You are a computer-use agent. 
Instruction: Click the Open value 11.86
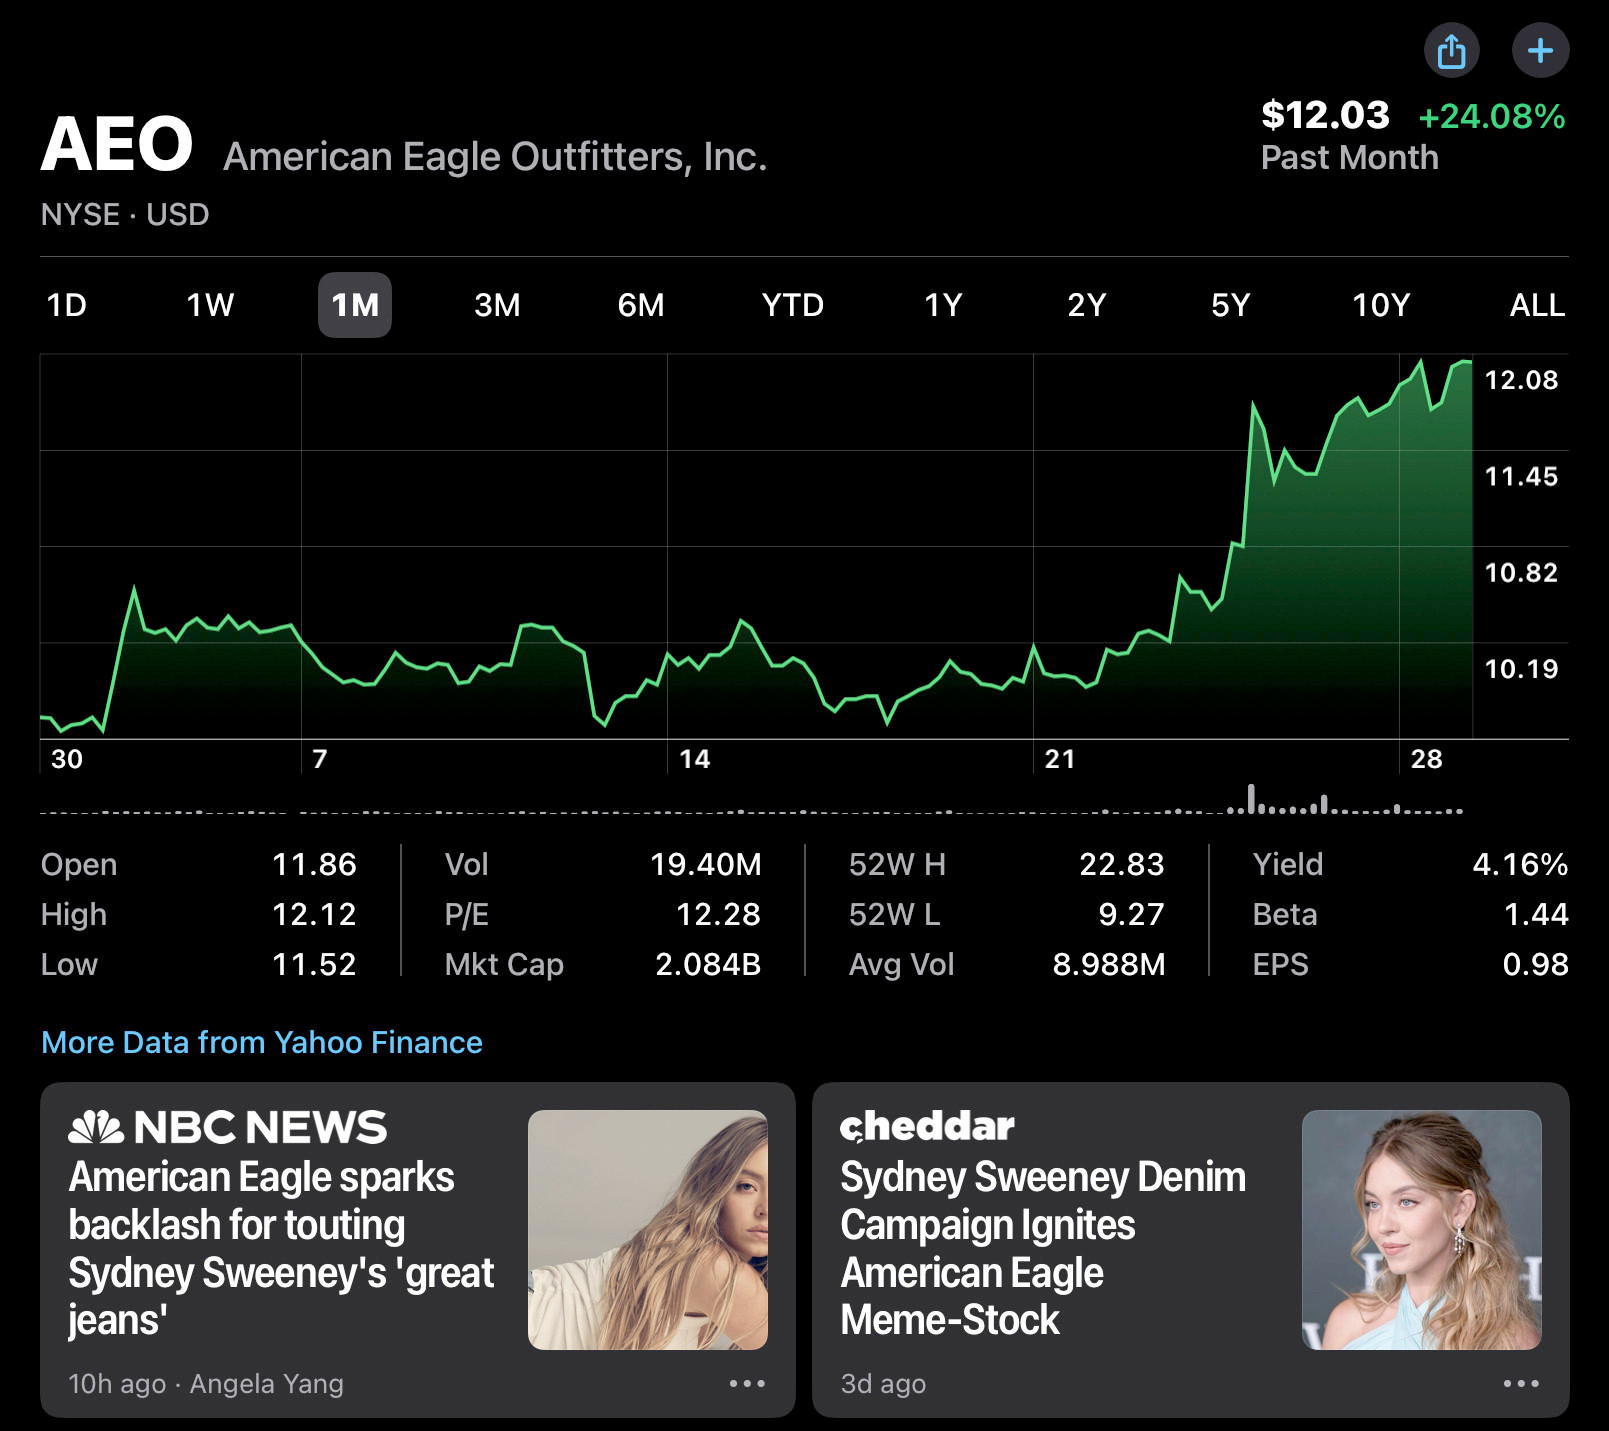click(x=314, y=864)
